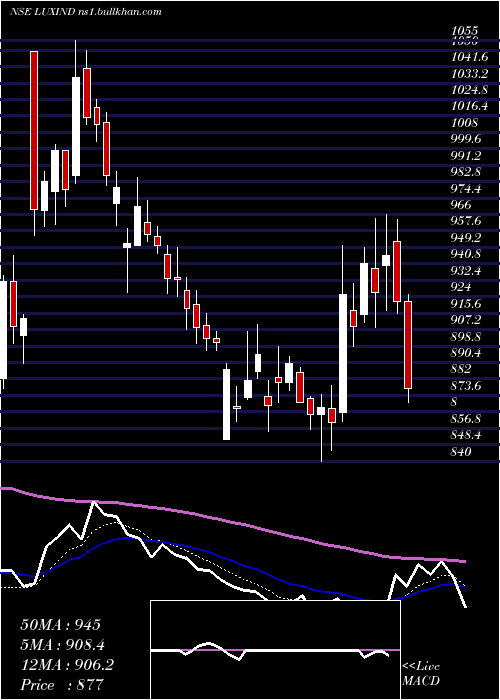This screenshot has height=700, width=500.
Task: Click the 898.8 price axis label
Action: (467, 337)
